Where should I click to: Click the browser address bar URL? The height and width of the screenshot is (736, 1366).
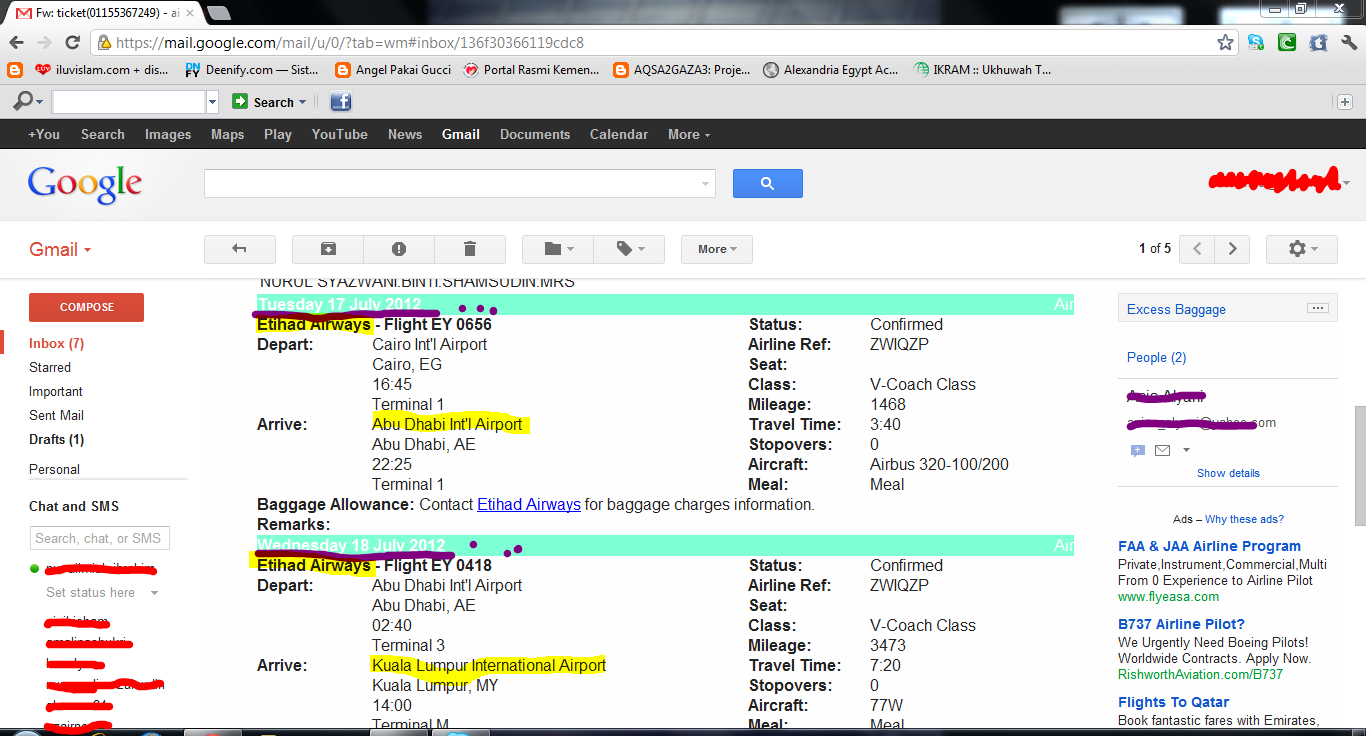point(349,43)
